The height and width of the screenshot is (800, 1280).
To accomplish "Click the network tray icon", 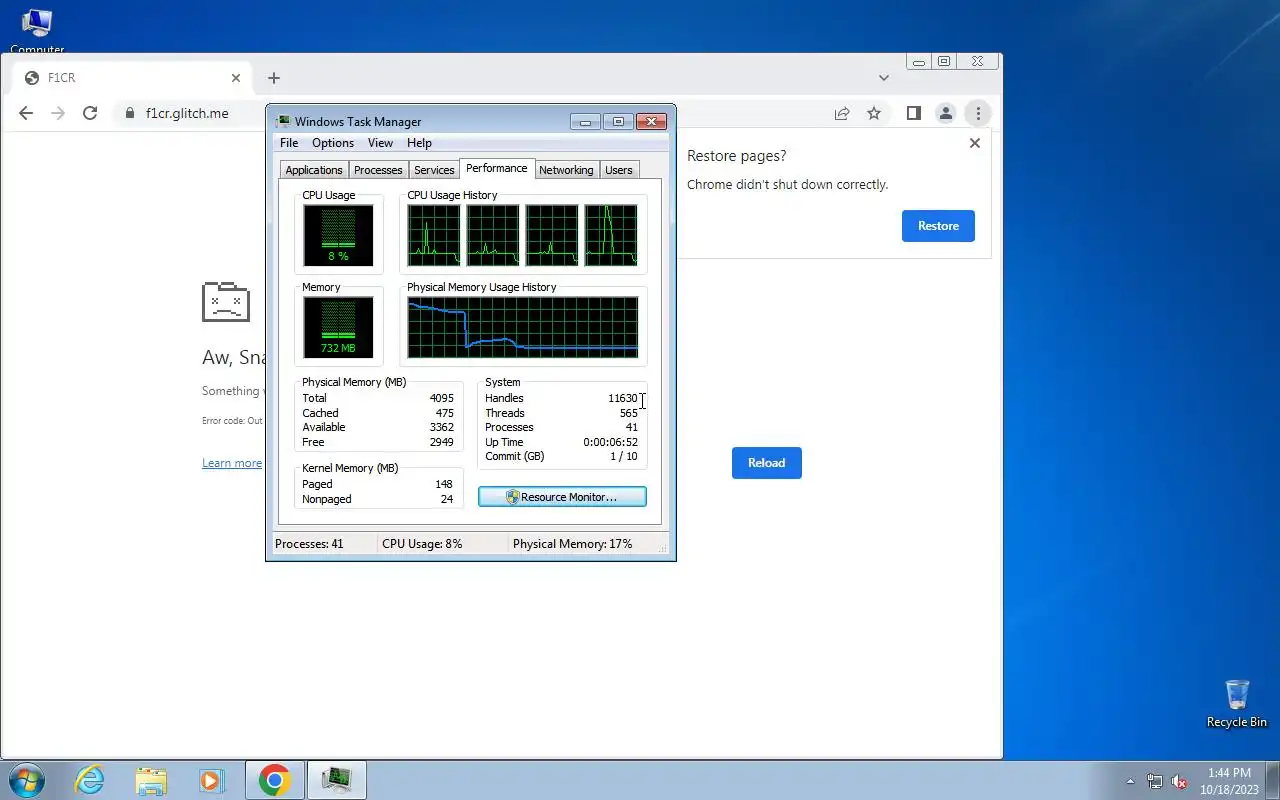I will (x=1155, y=781).
